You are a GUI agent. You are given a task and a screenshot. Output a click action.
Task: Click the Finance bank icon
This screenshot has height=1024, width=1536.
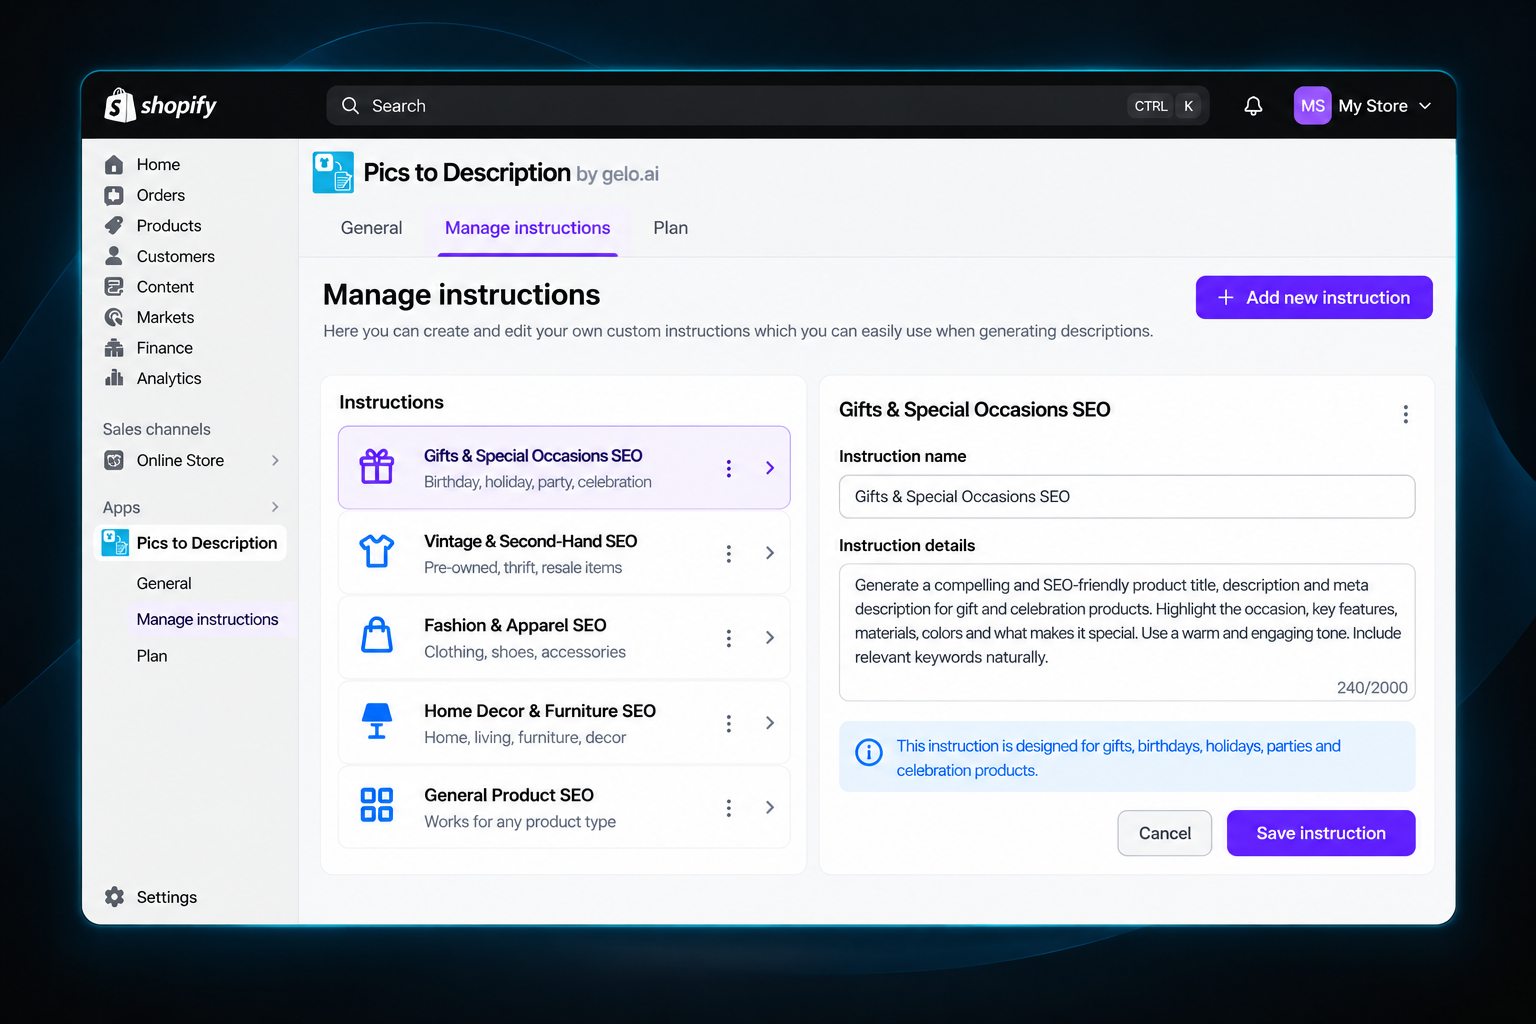click(114, 348)
